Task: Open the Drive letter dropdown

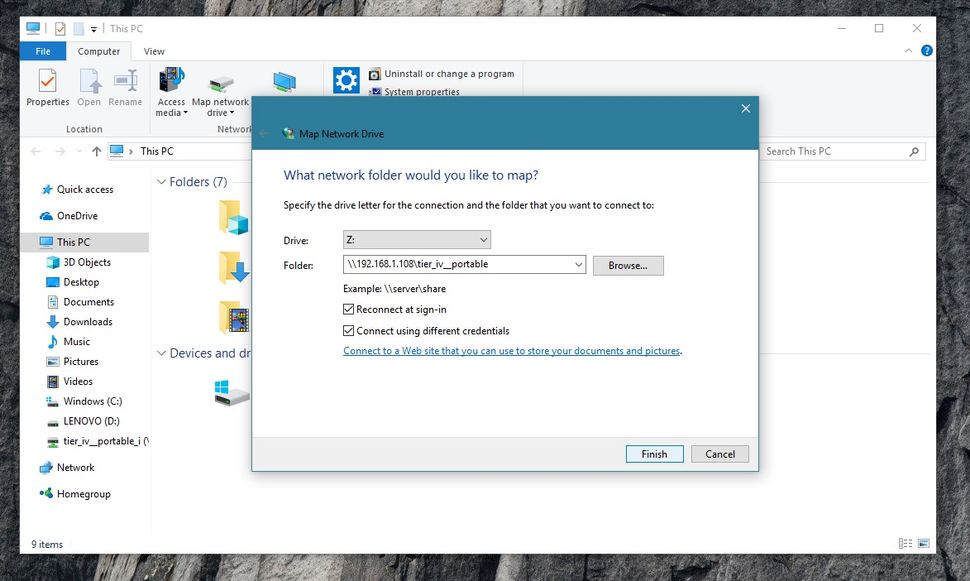Action: pyautogui.click(x=484, y=240)
